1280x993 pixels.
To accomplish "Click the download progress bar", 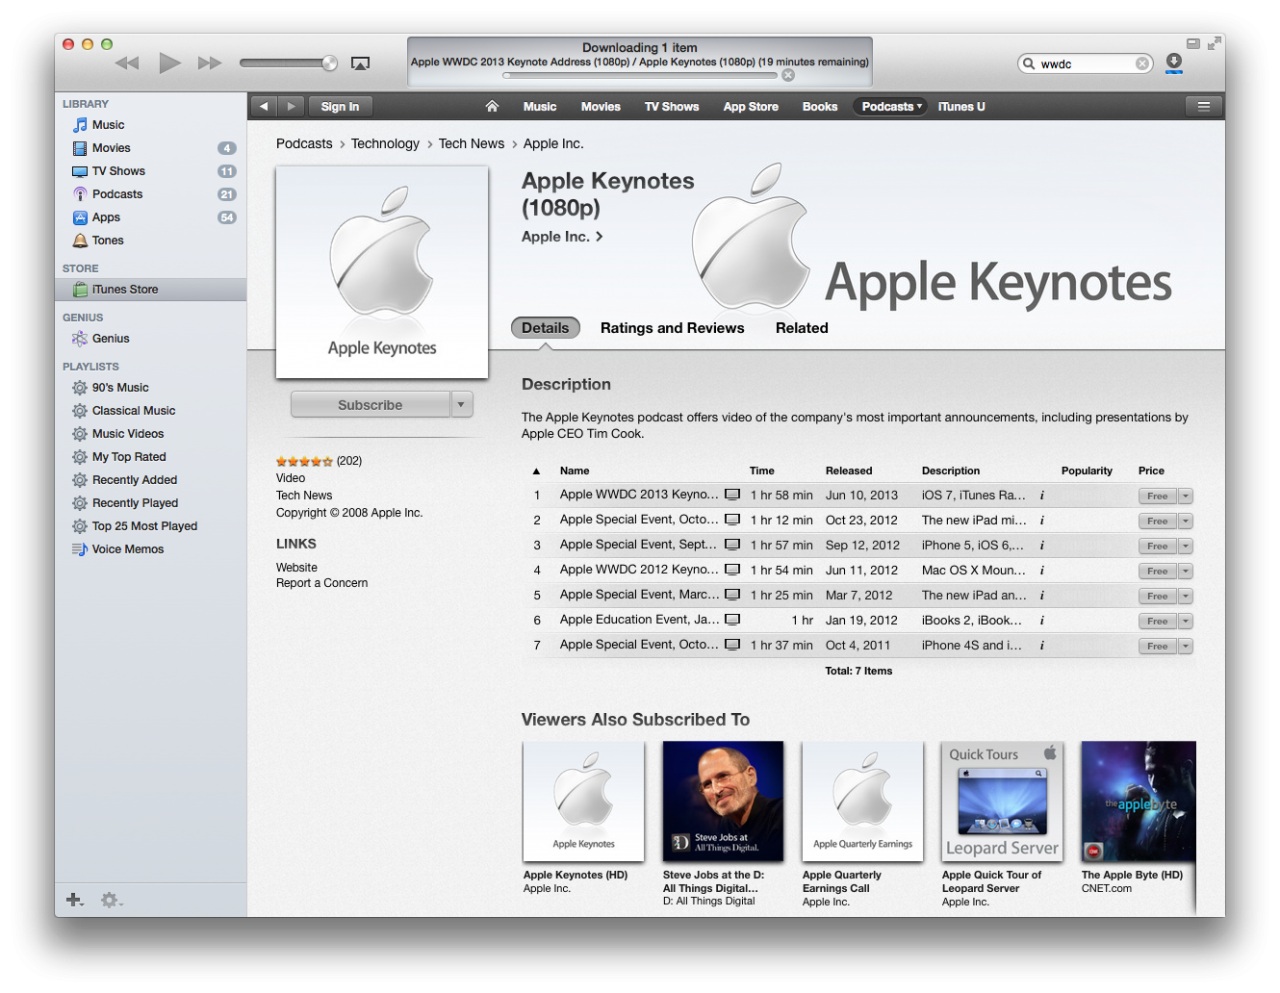I will [640, 75].
